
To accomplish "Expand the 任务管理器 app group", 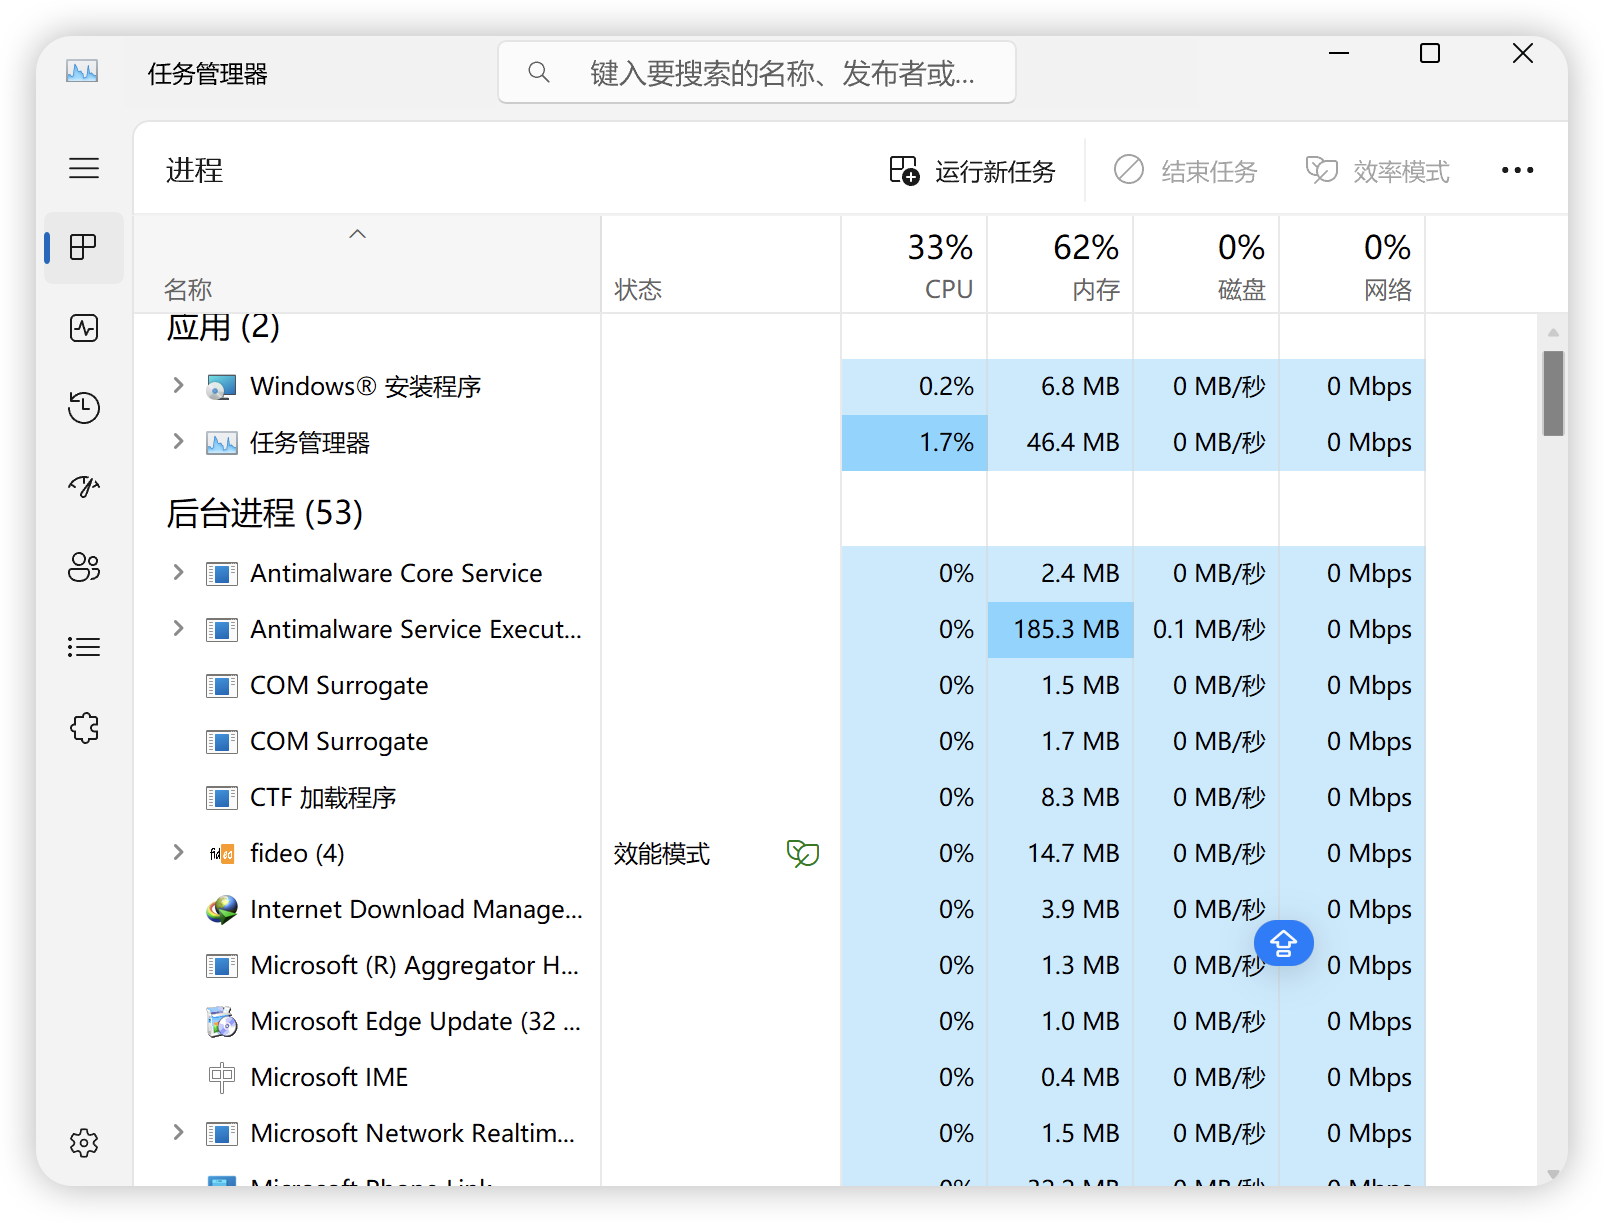I will pyautogui.click(x=178, y=441).
